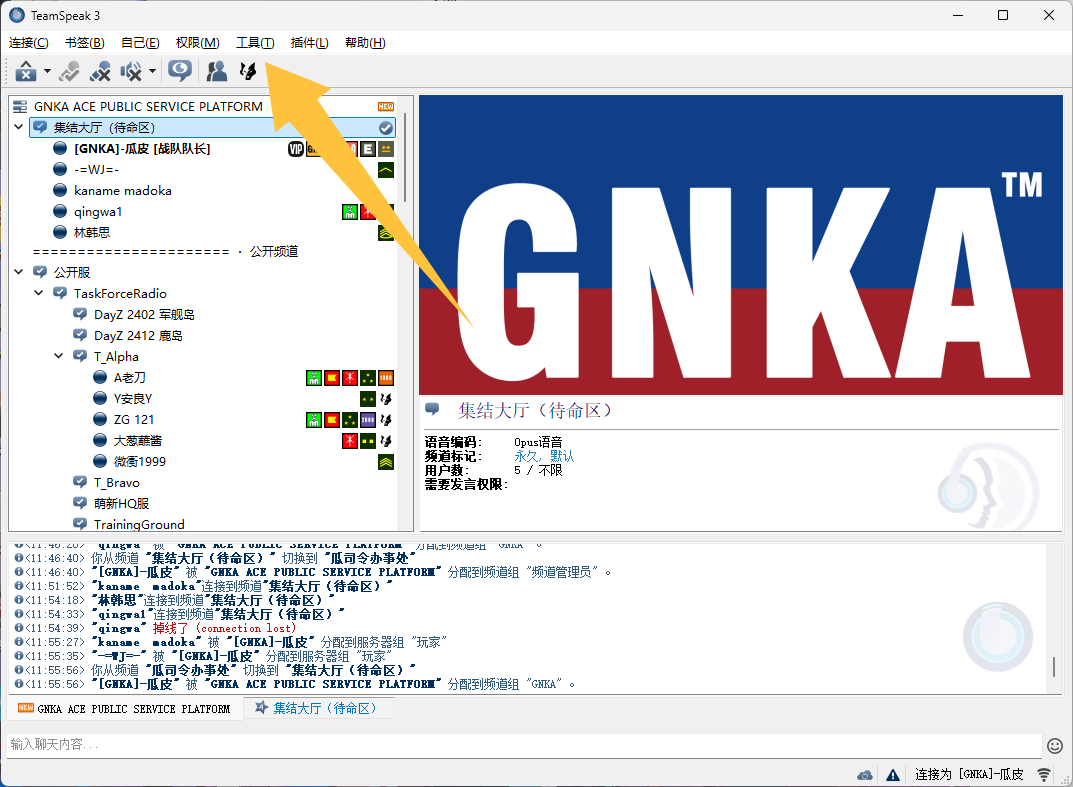Mute the microphone using the toolbar icon

pyautogui.click(x=100, y=70)
